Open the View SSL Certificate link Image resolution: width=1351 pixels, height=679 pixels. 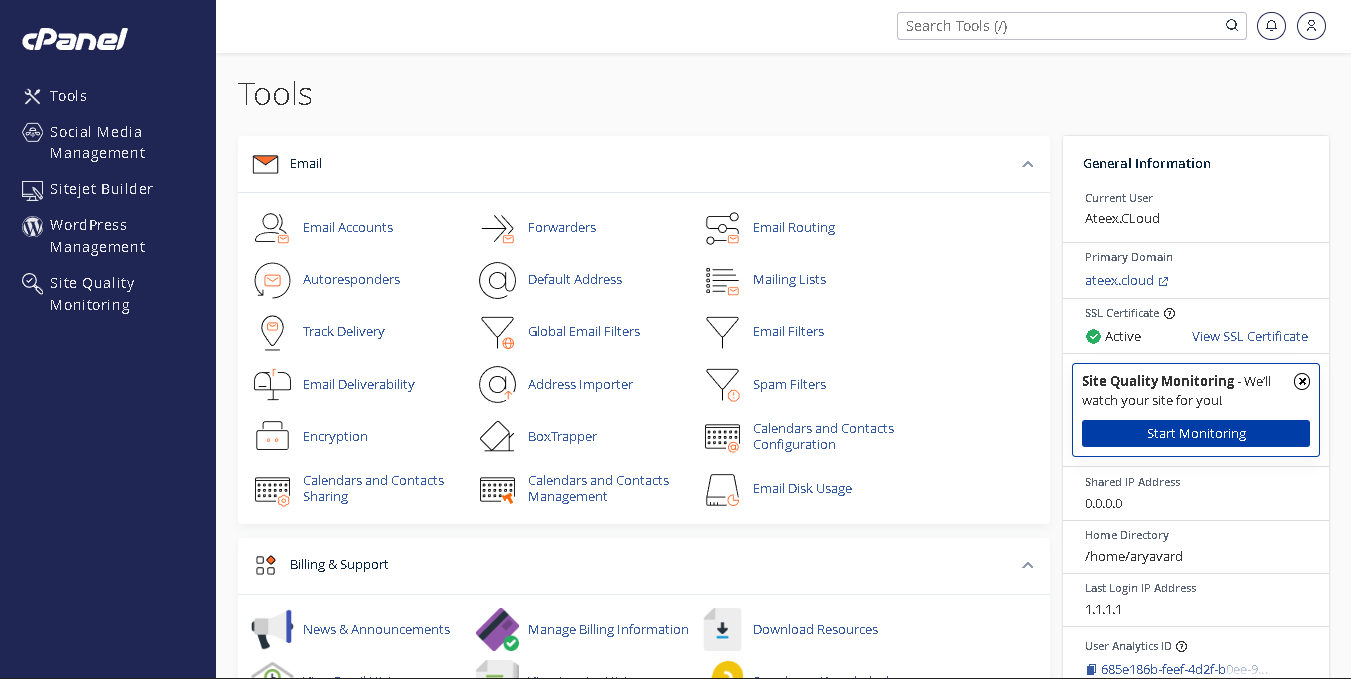coord(1250,336)
